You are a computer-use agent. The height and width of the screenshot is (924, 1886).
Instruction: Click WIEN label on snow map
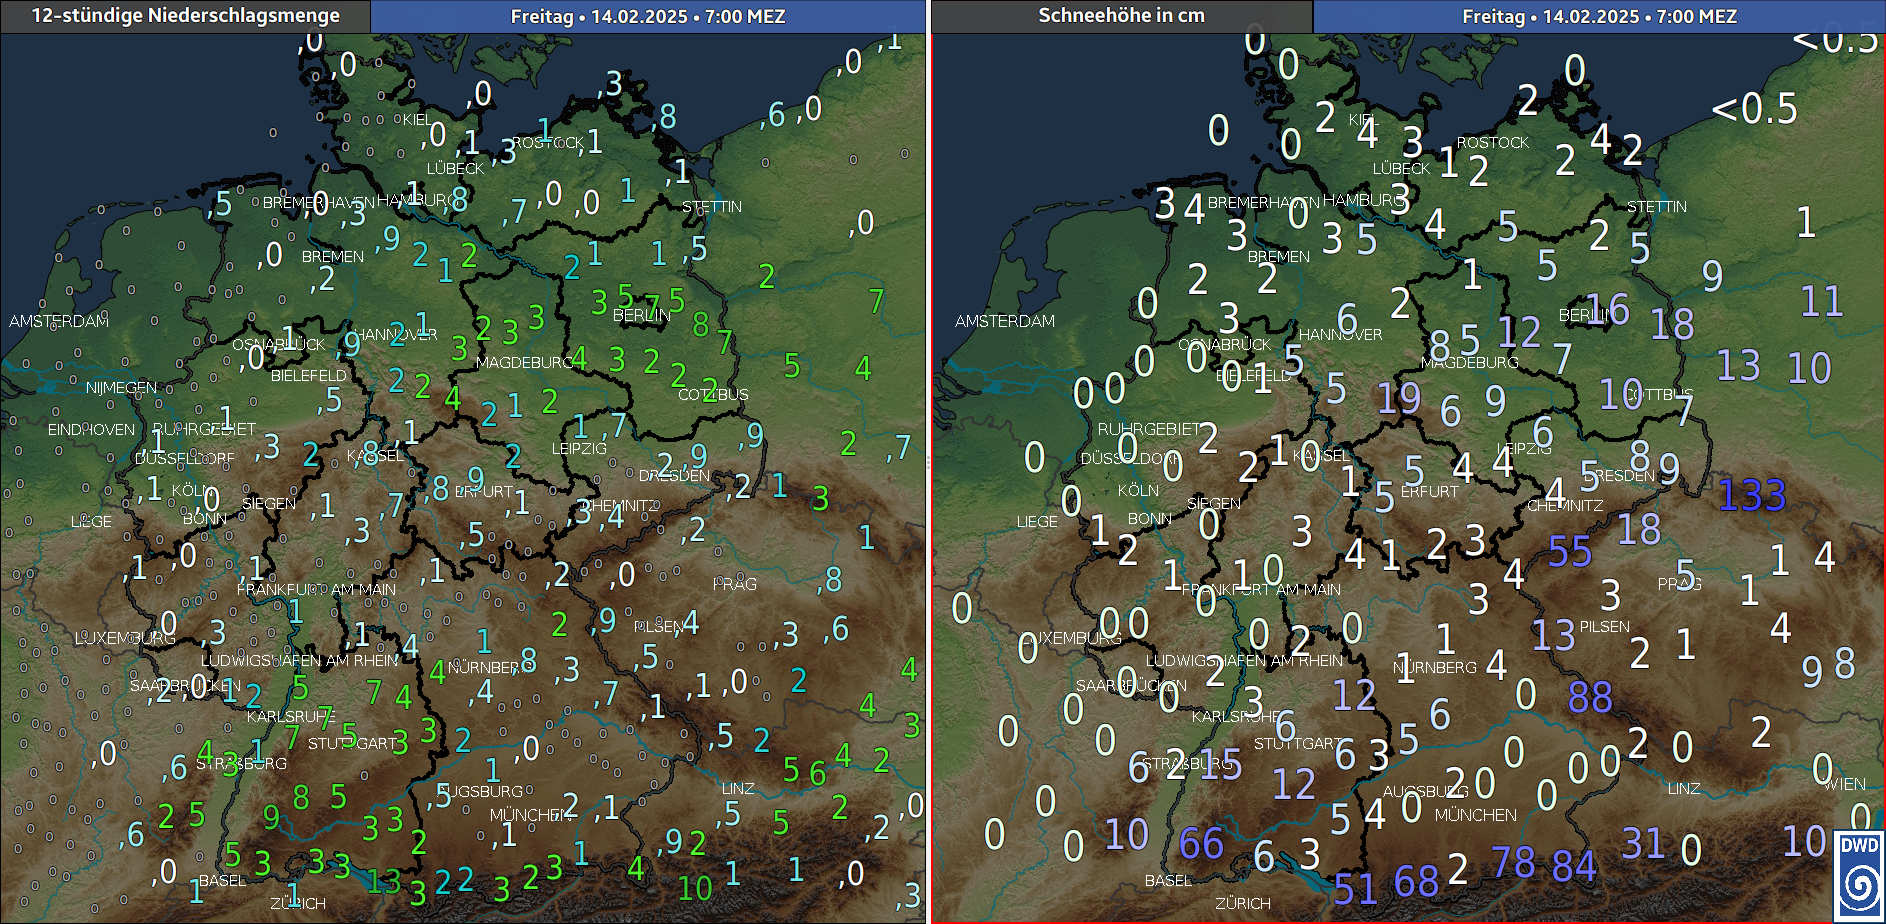[1846, 784]
